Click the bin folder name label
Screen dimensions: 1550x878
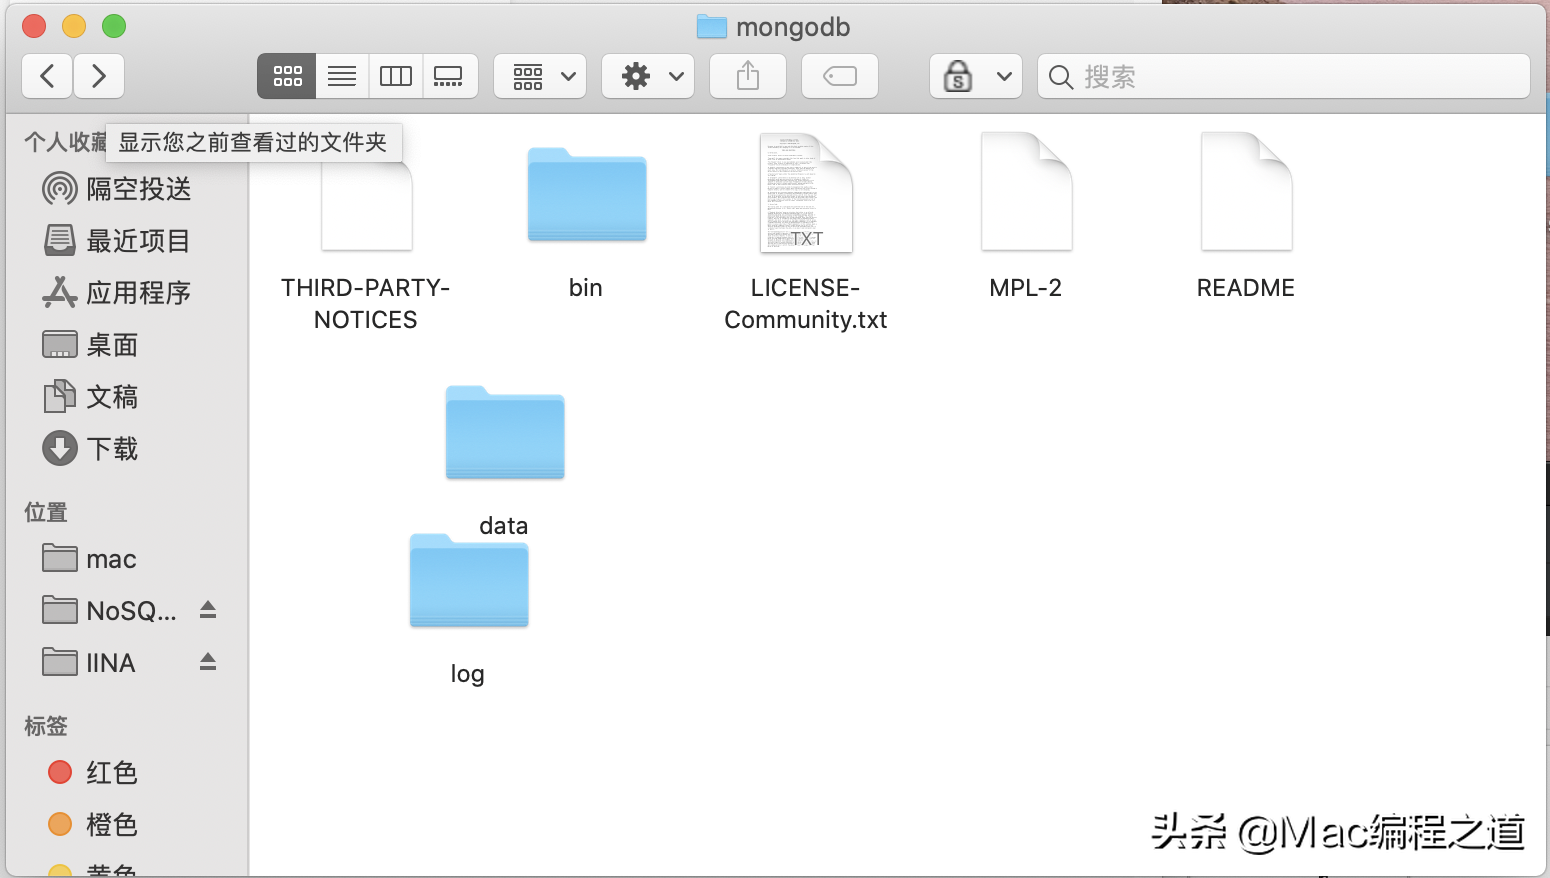coord(586,288)
